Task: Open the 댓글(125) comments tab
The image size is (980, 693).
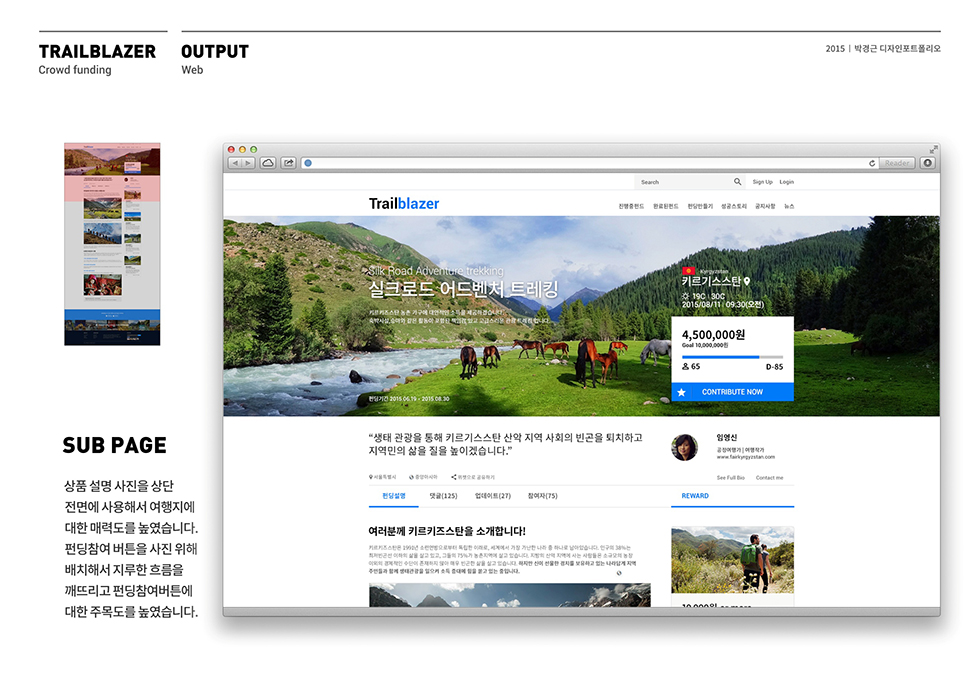Action: pos(443,496)
